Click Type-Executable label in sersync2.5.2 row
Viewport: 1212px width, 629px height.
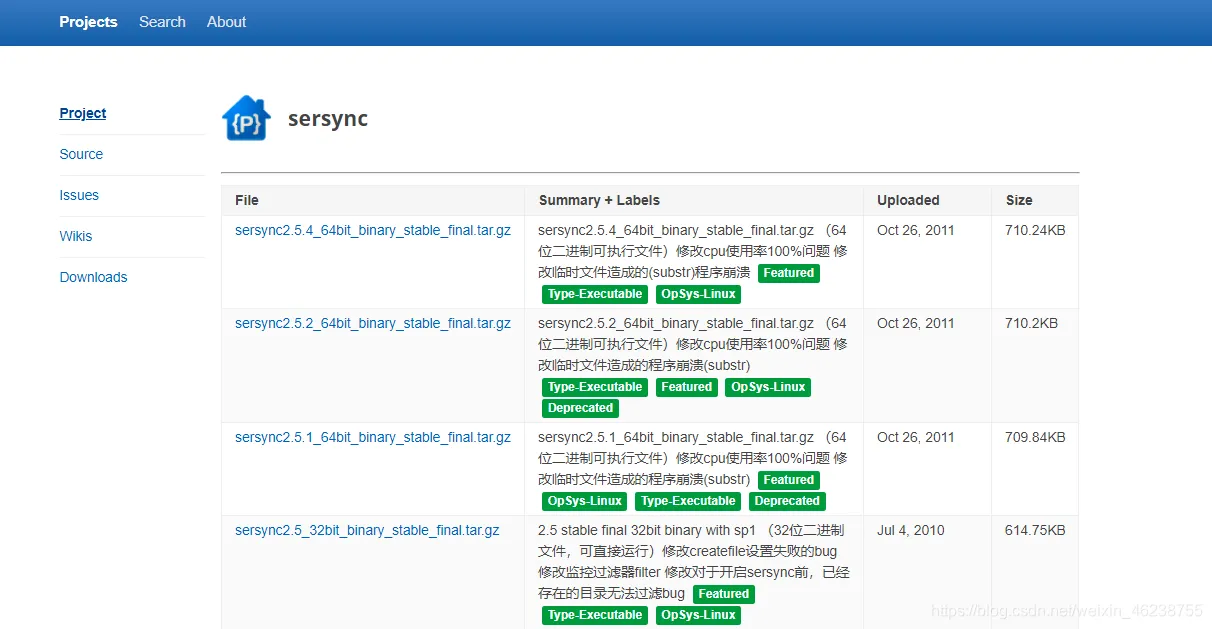click(x=595, y=387)
